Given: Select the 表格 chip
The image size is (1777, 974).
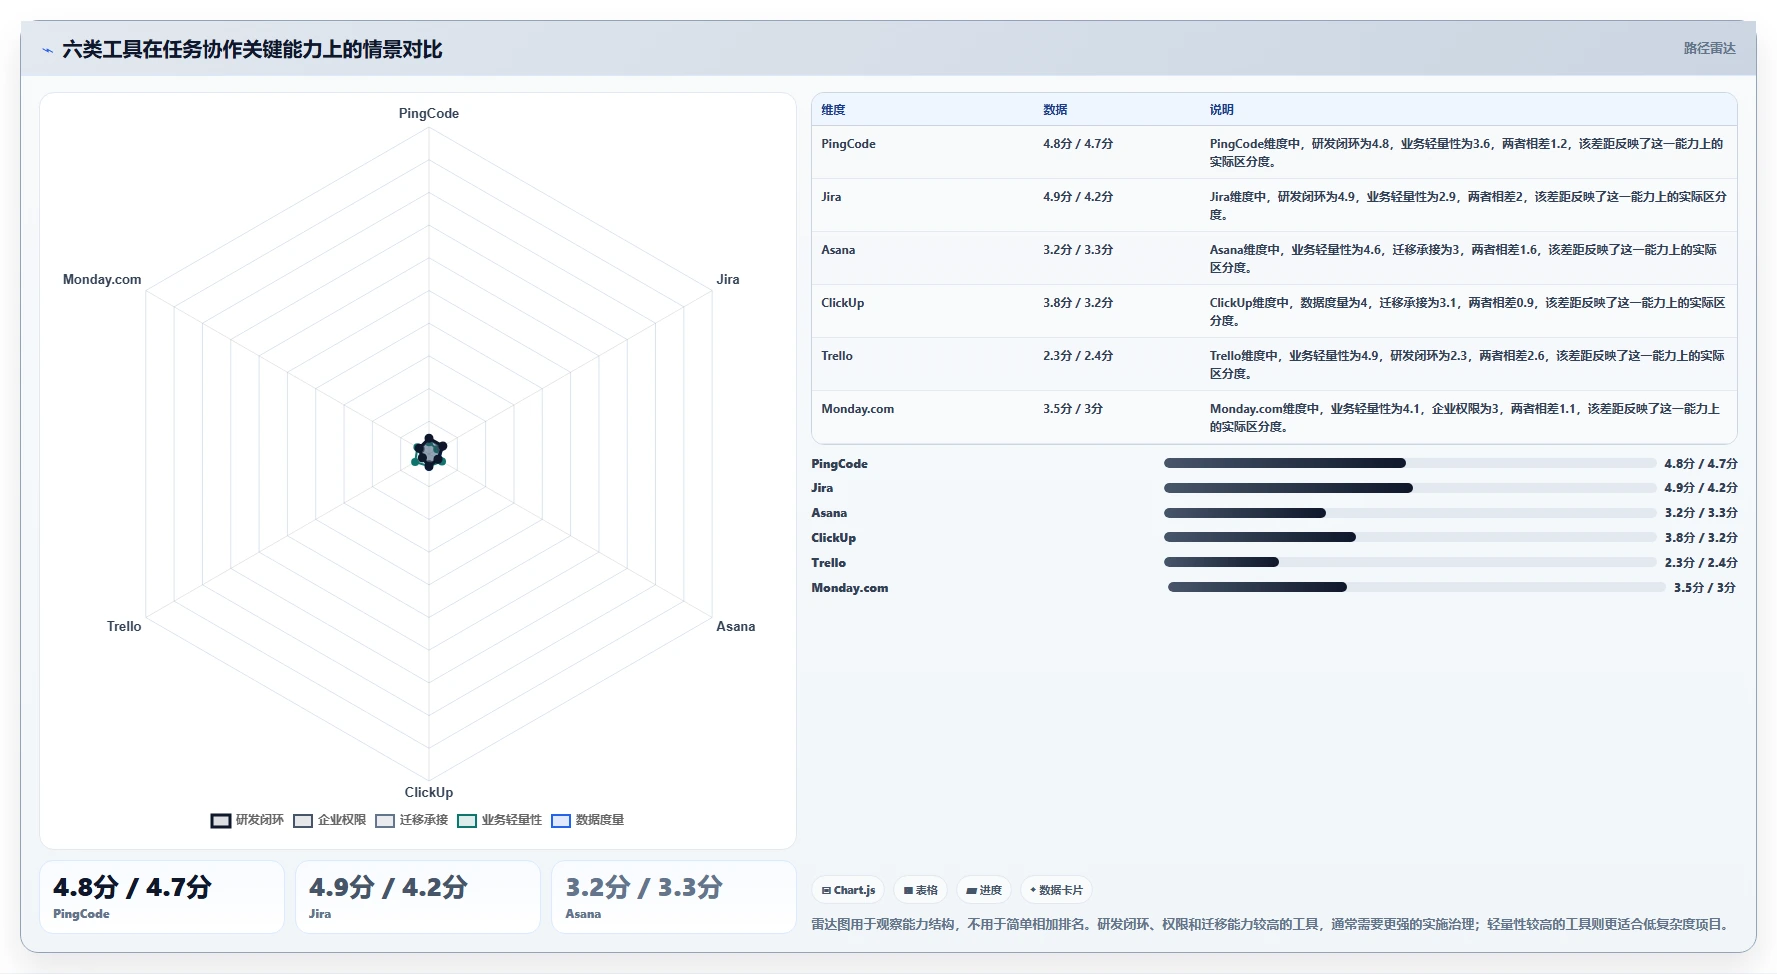Looking at the screenshot, I should tap(920, 890).
